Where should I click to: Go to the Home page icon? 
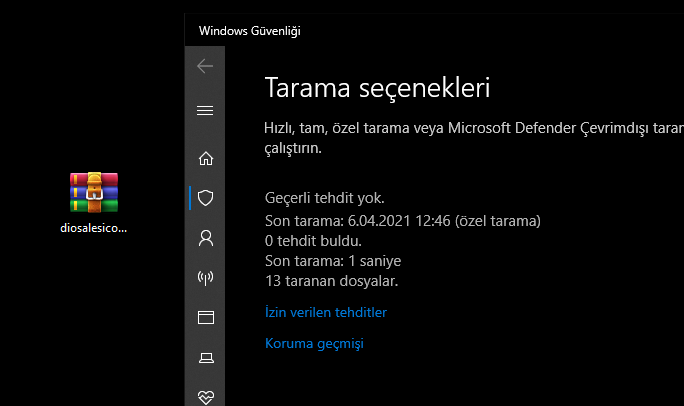coord(205,158)
